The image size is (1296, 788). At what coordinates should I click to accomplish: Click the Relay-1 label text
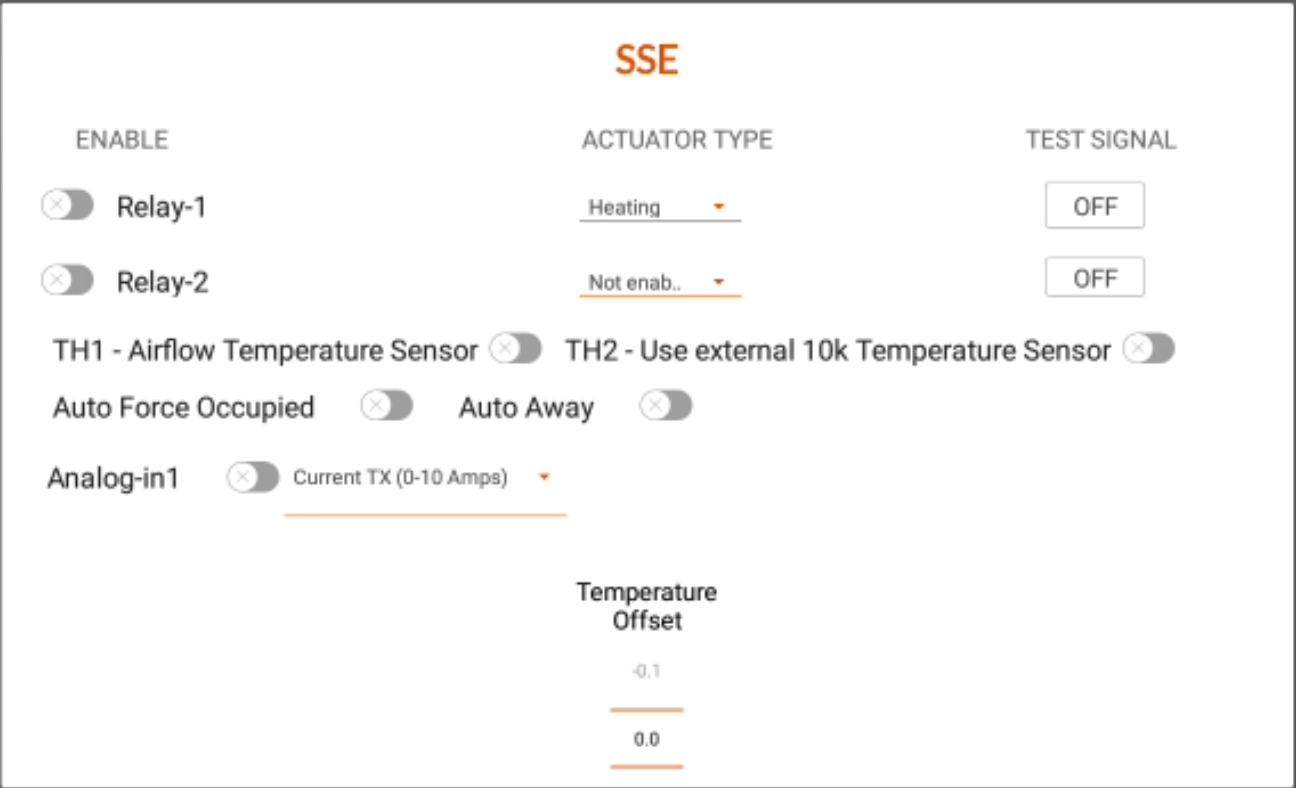[x=161, y=207]
